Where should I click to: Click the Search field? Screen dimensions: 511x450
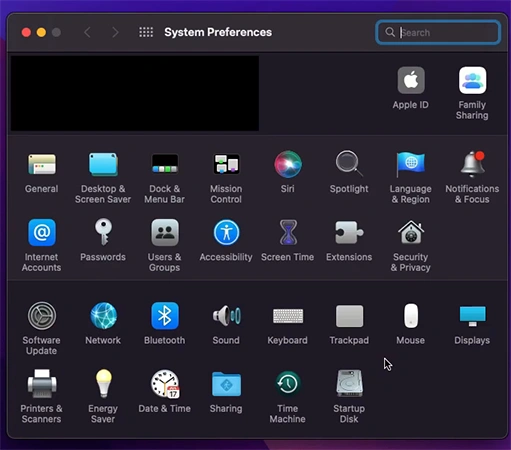(x=438, y=32)
